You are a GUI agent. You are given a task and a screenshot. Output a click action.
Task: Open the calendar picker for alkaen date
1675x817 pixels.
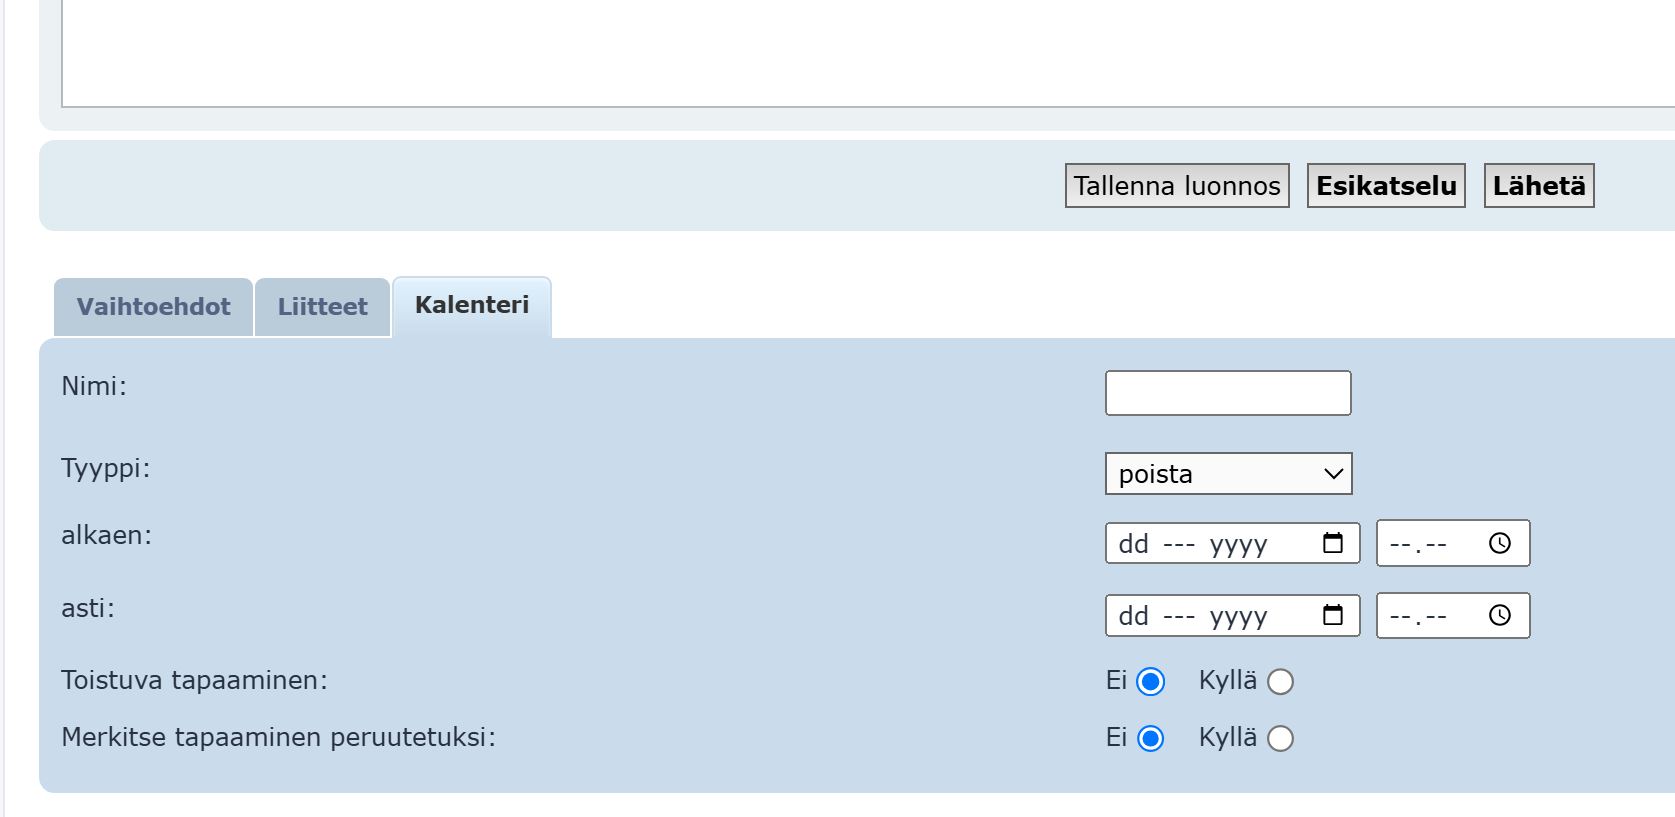coord(1332,543)
